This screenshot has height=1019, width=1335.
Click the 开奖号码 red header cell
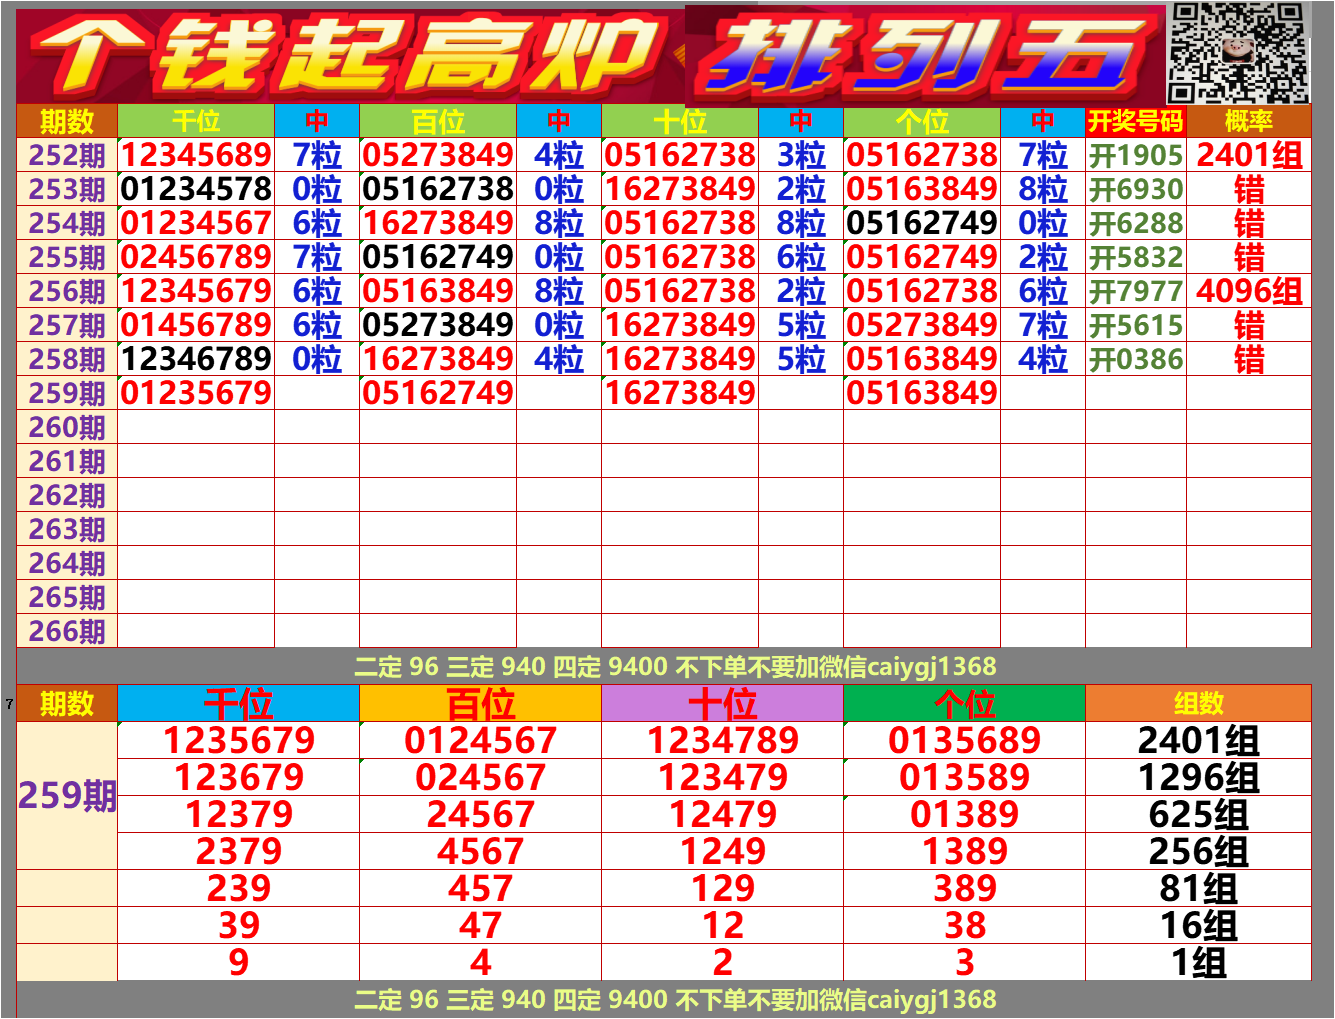[x=1135, y=125]
